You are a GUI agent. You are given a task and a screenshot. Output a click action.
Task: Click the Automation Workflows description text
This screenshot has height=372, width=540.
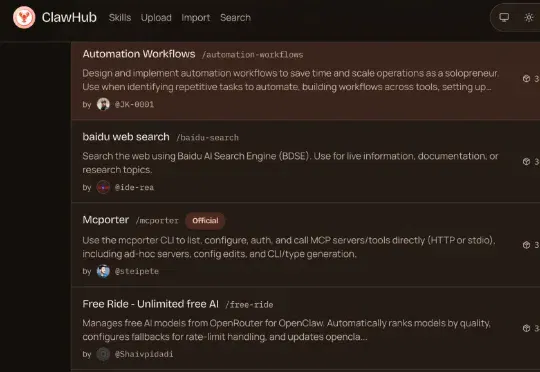tap(290, 80)
